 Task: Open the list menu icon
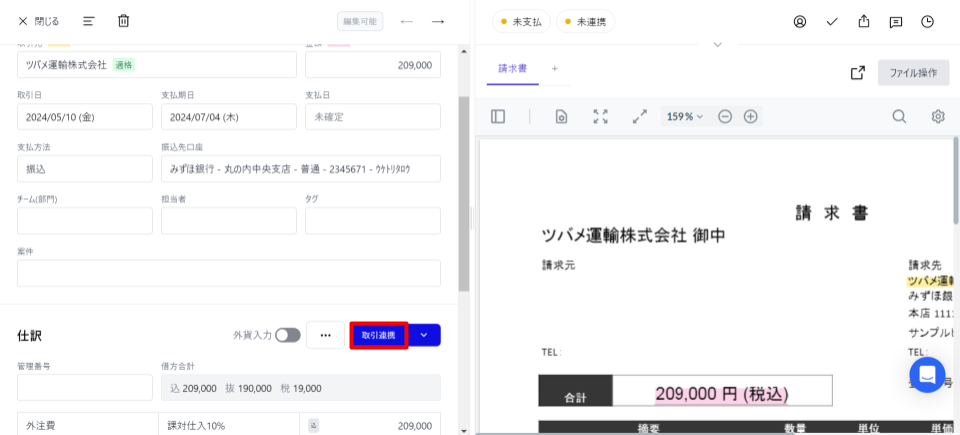coord(89,21)
